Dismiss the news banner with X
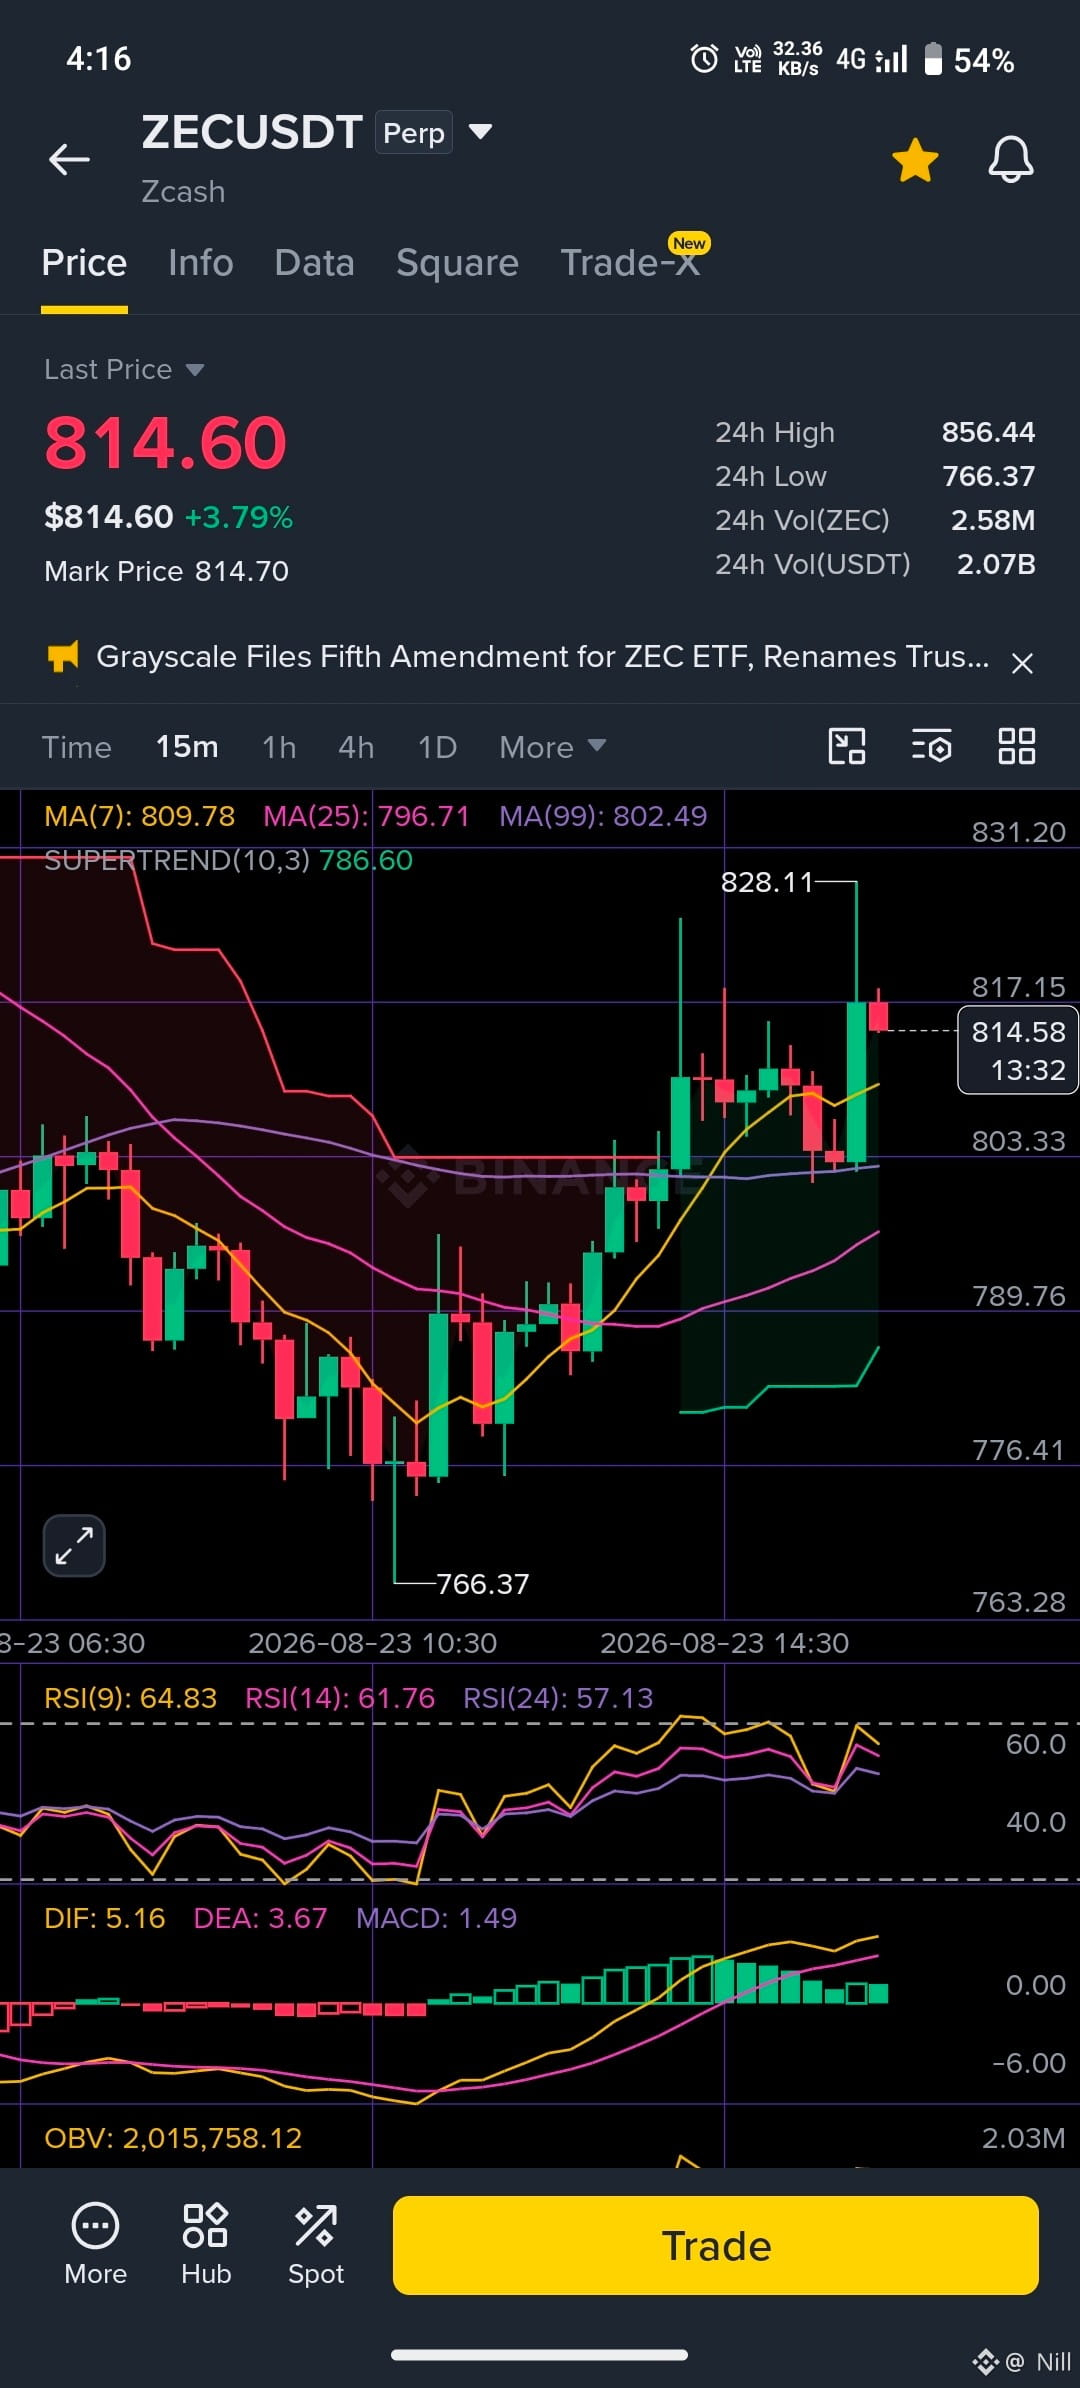The image size is (1080, 2388). click(x=1022, y=663)
